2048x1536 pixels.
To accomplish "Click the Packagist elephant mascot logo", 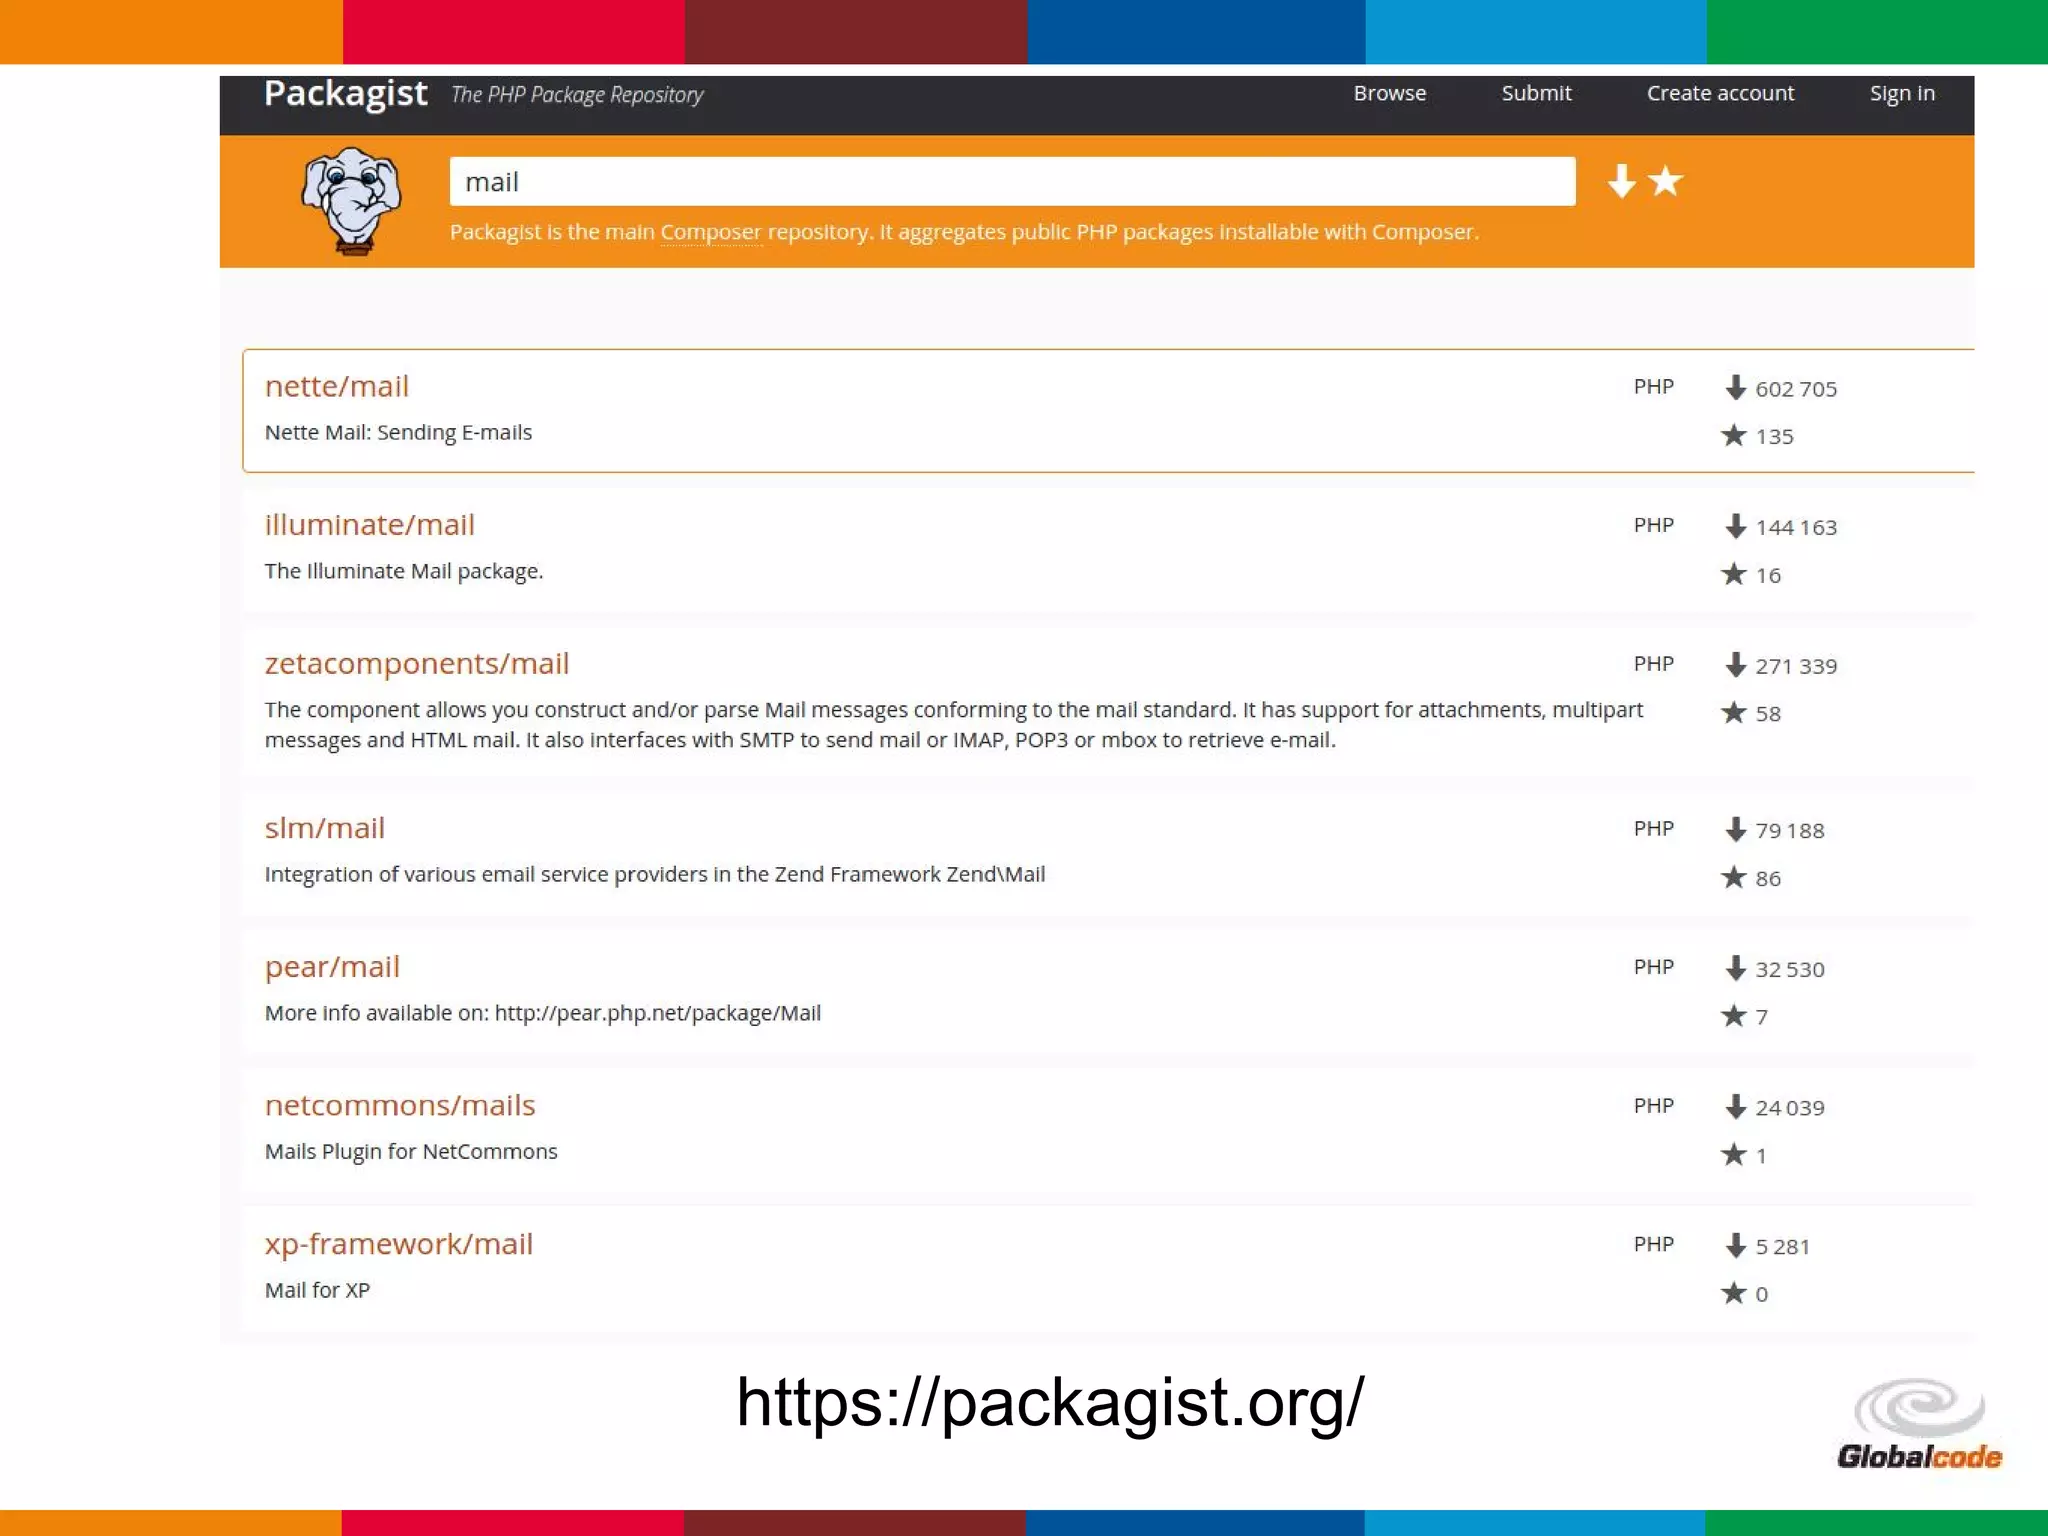I will coord(351,201).
